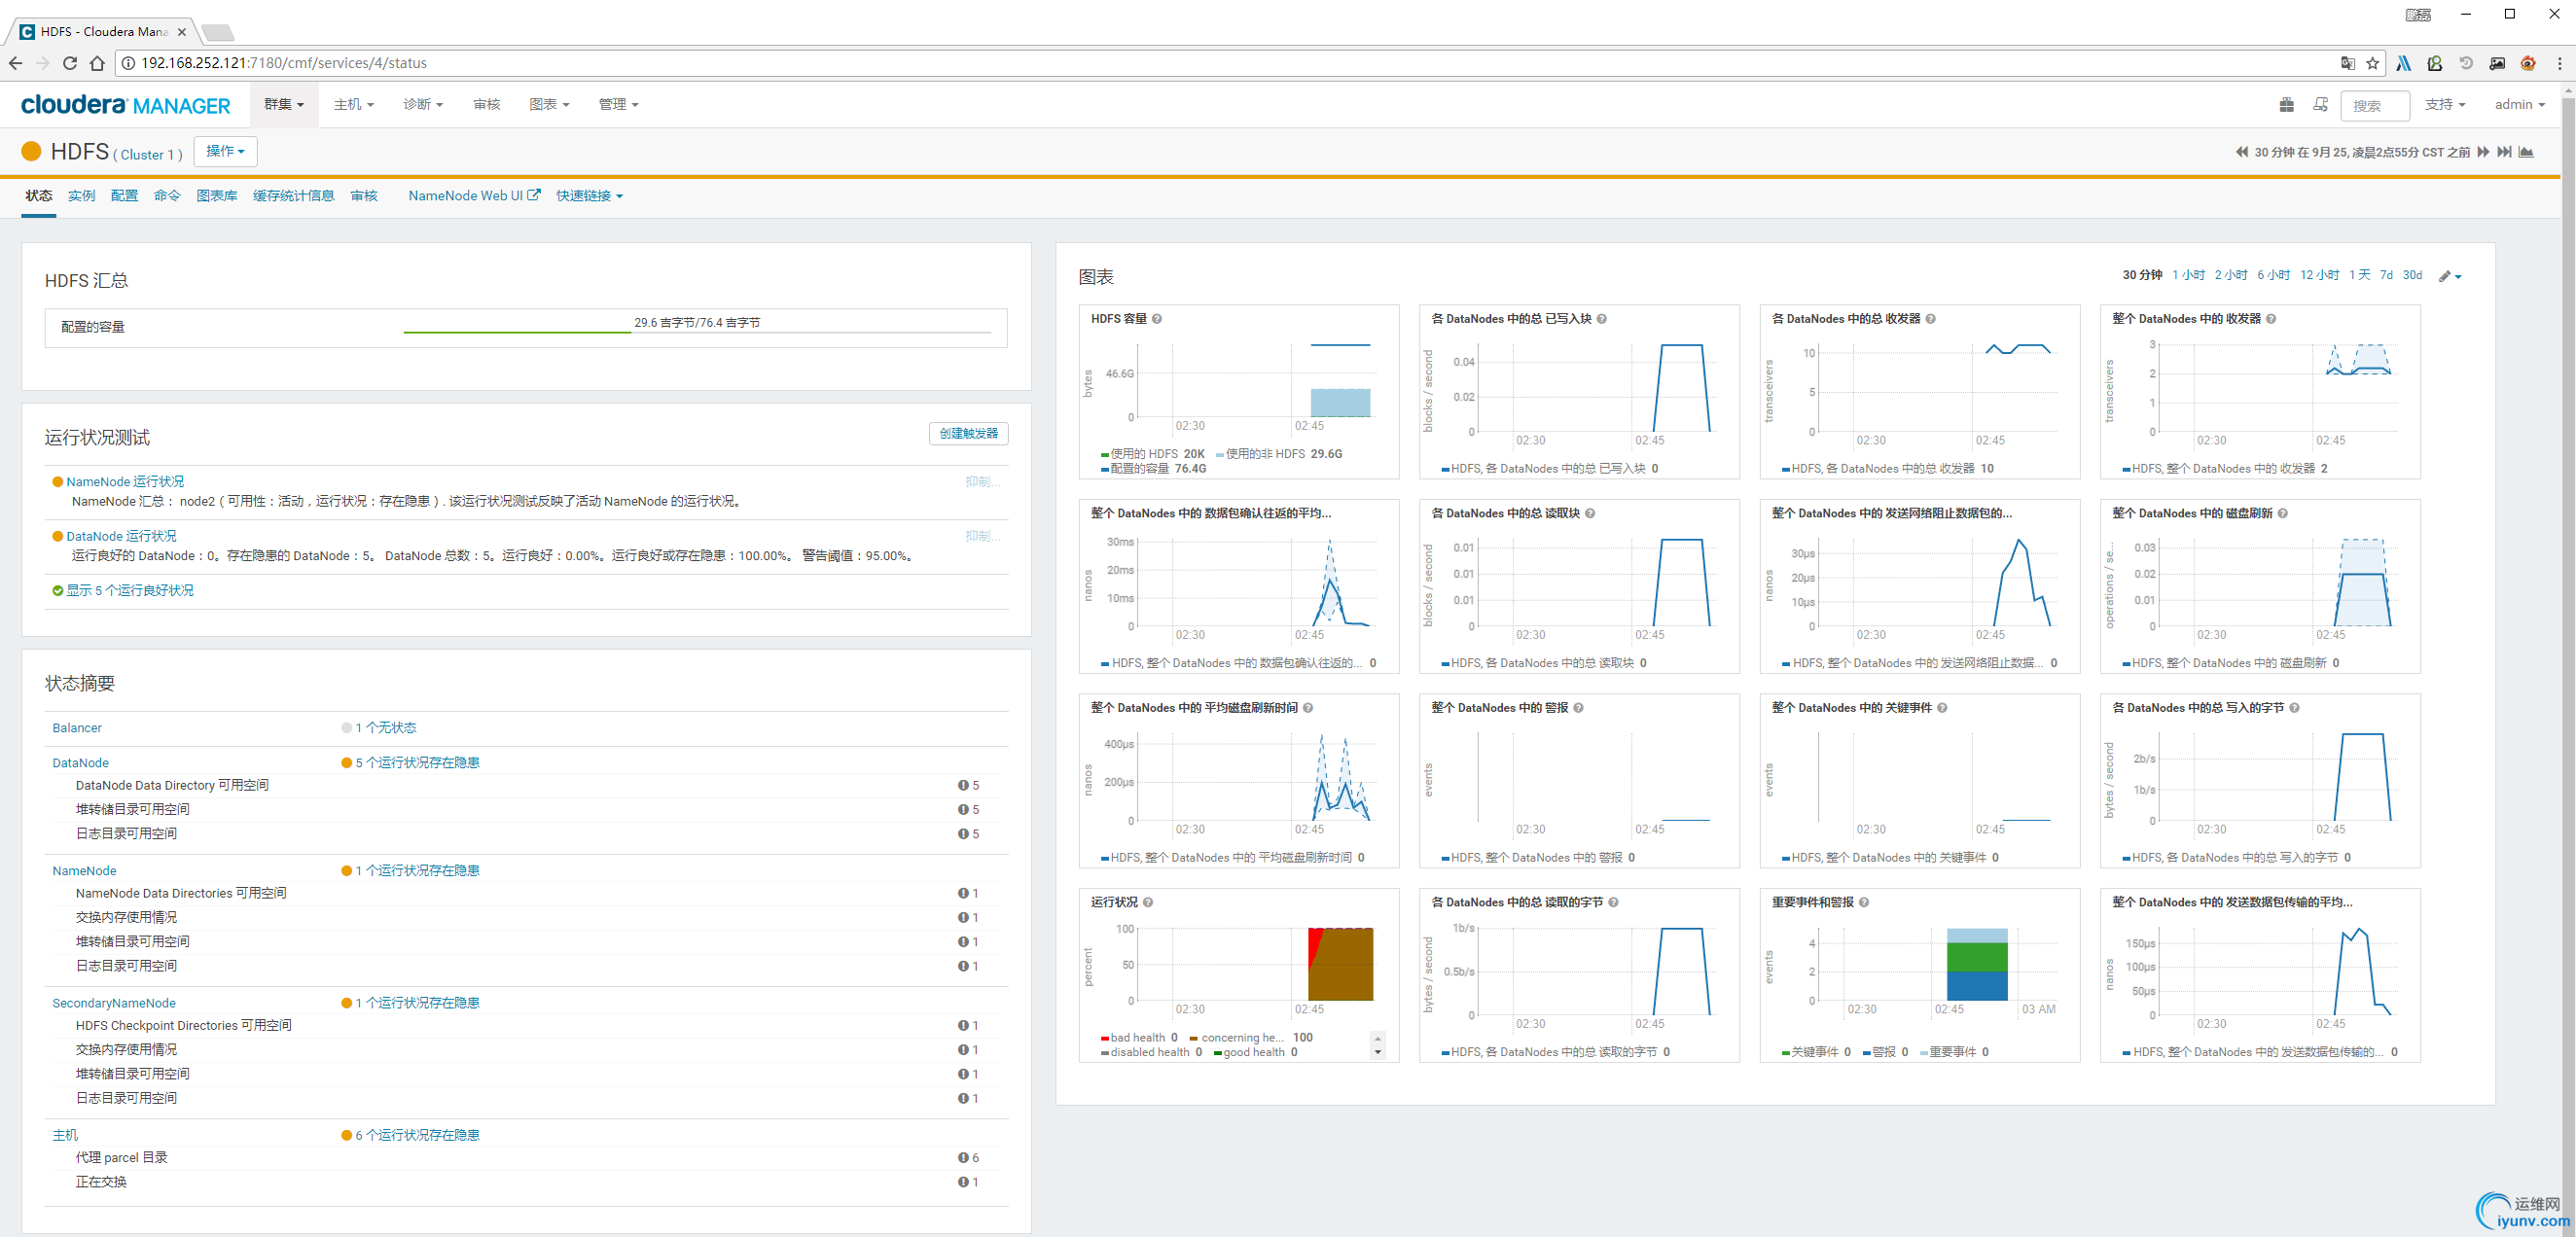
Task: Click the time forward double-right arrow icon
Action: pos(2483,152)
